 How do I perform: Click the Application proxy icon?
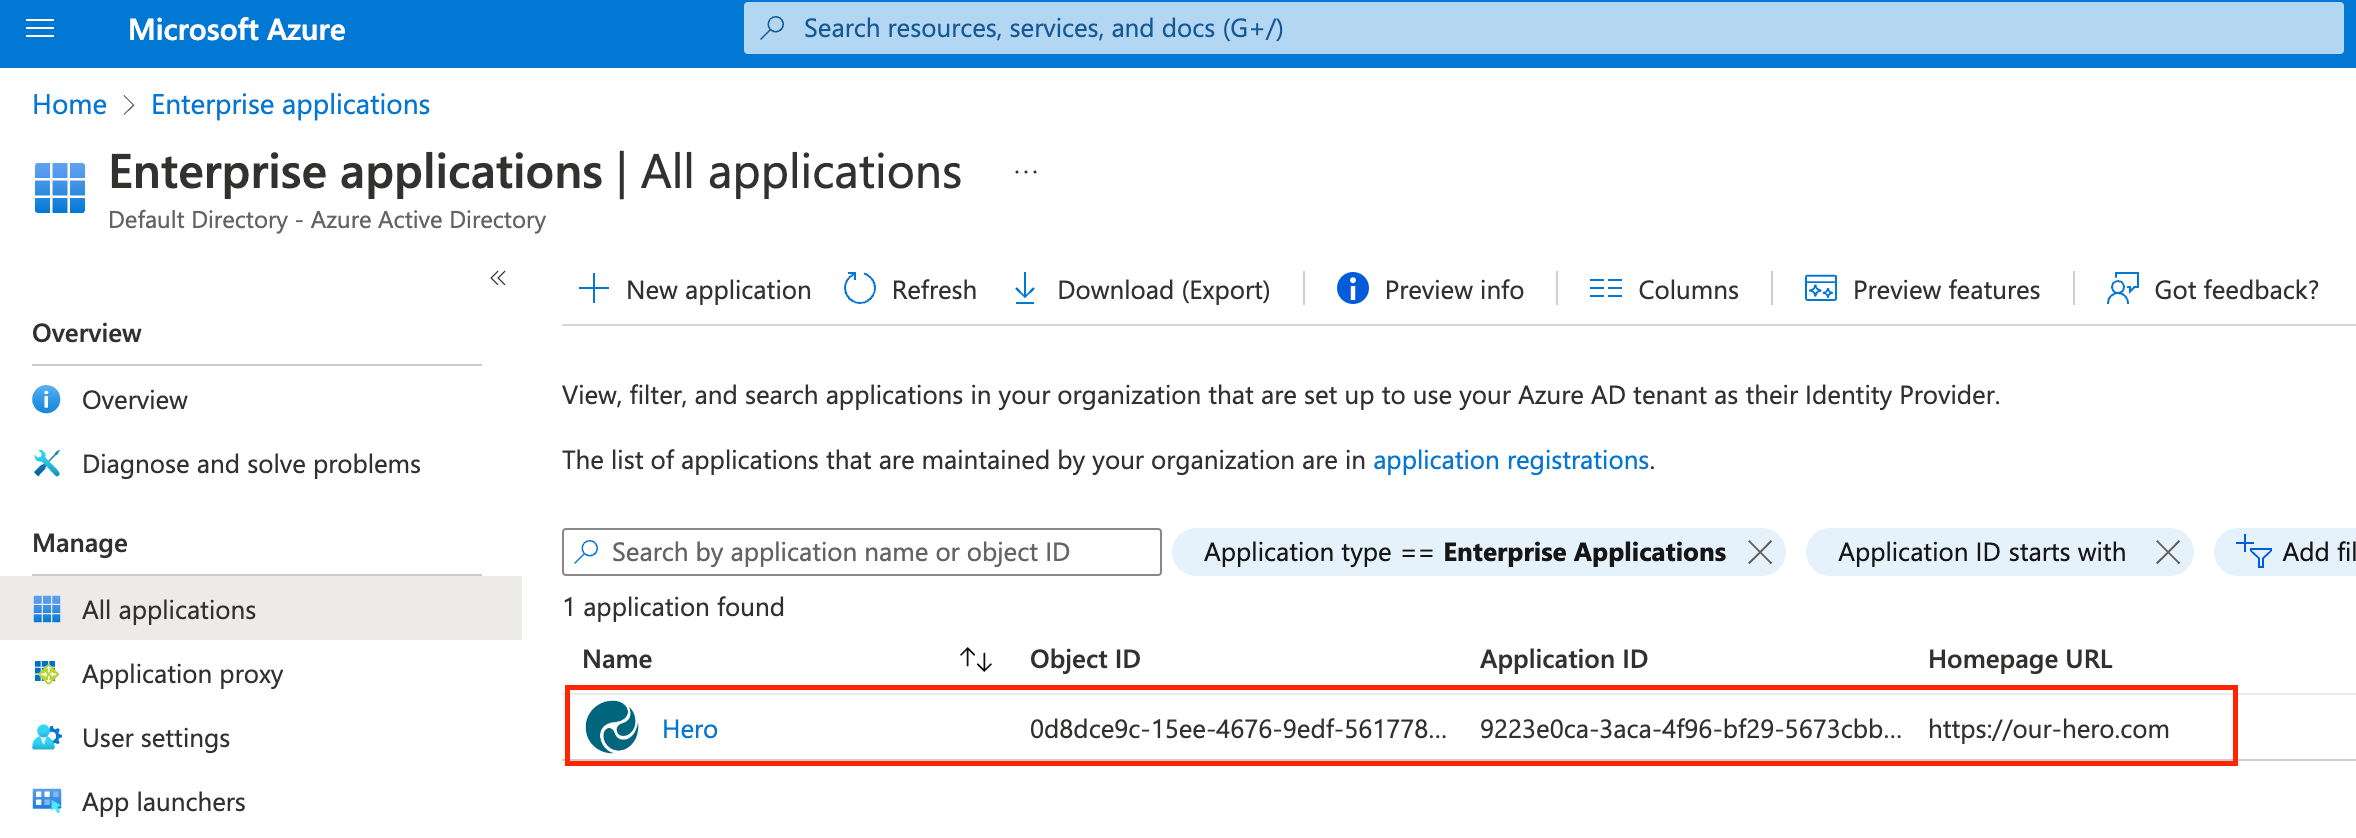47,673
